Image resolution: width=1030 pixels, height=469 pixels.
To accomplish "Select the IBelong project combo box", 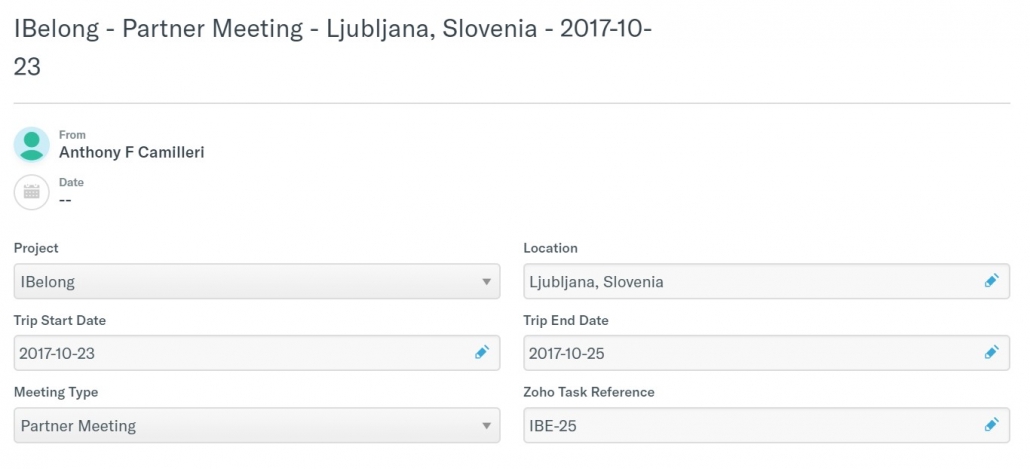I will [x=257, y=281].
